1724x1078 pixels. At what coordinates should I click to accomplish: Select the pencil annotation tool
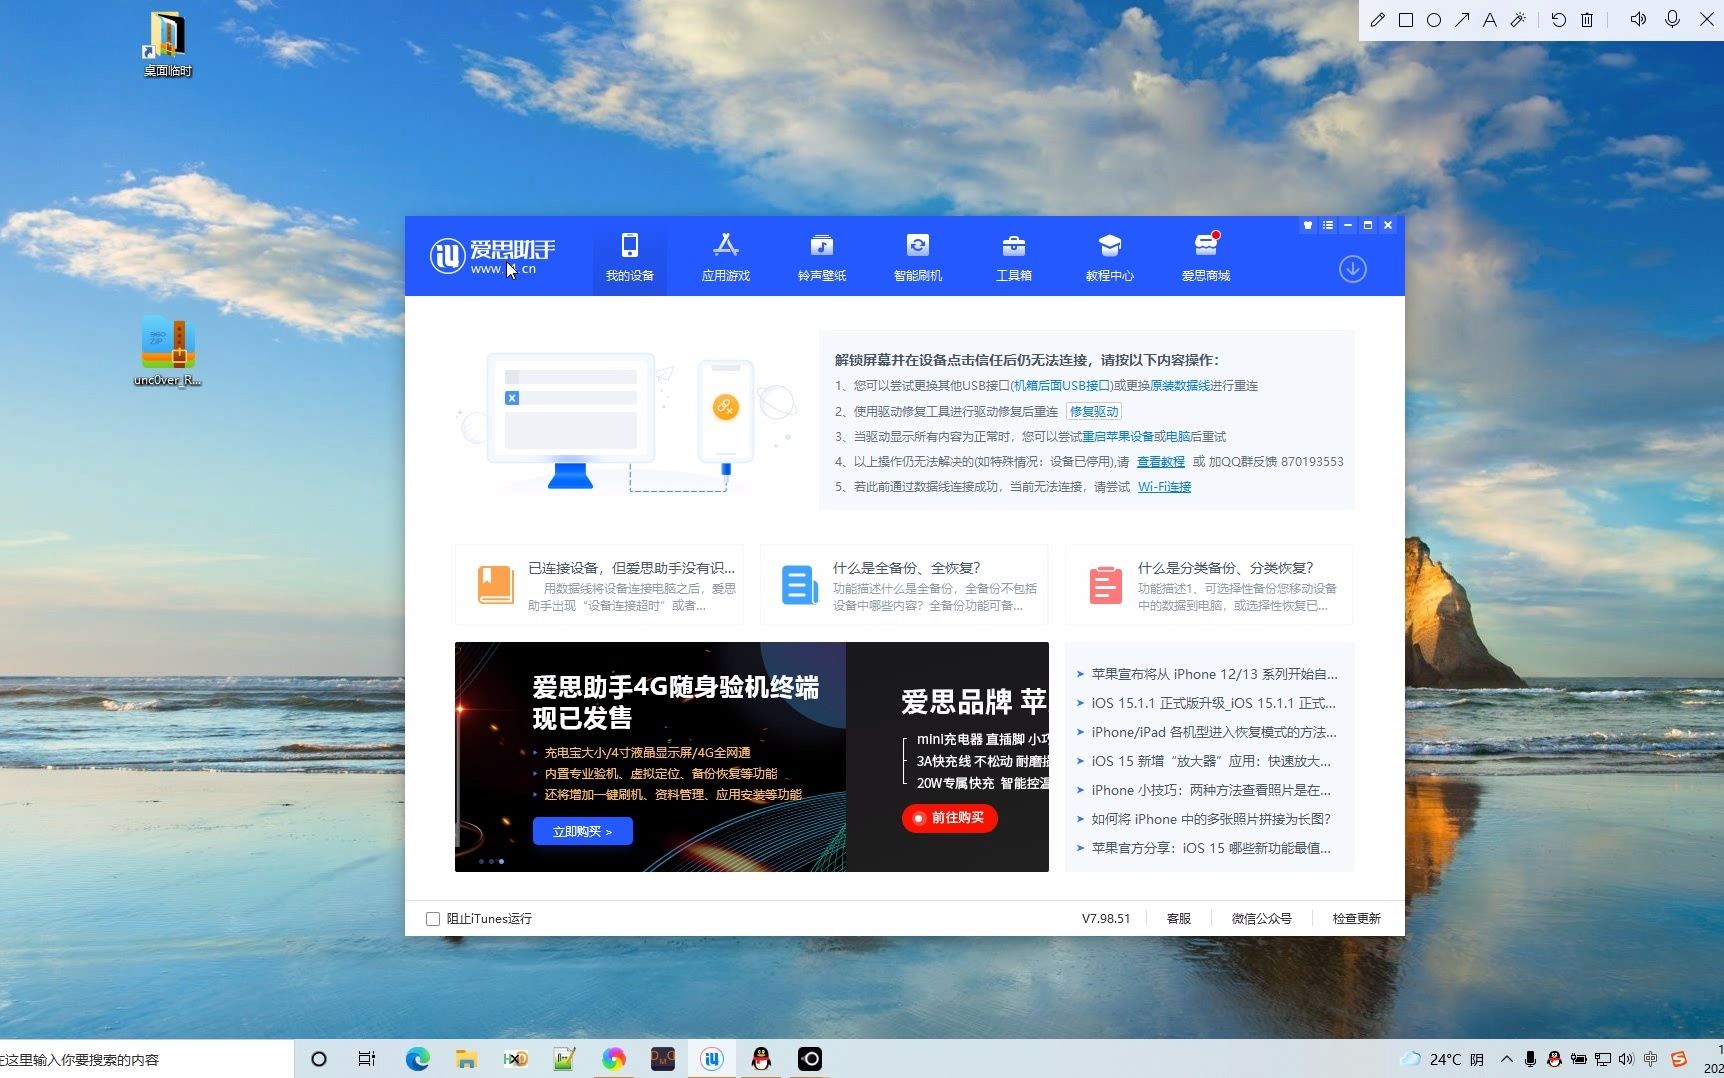(x=1378, y=20)
